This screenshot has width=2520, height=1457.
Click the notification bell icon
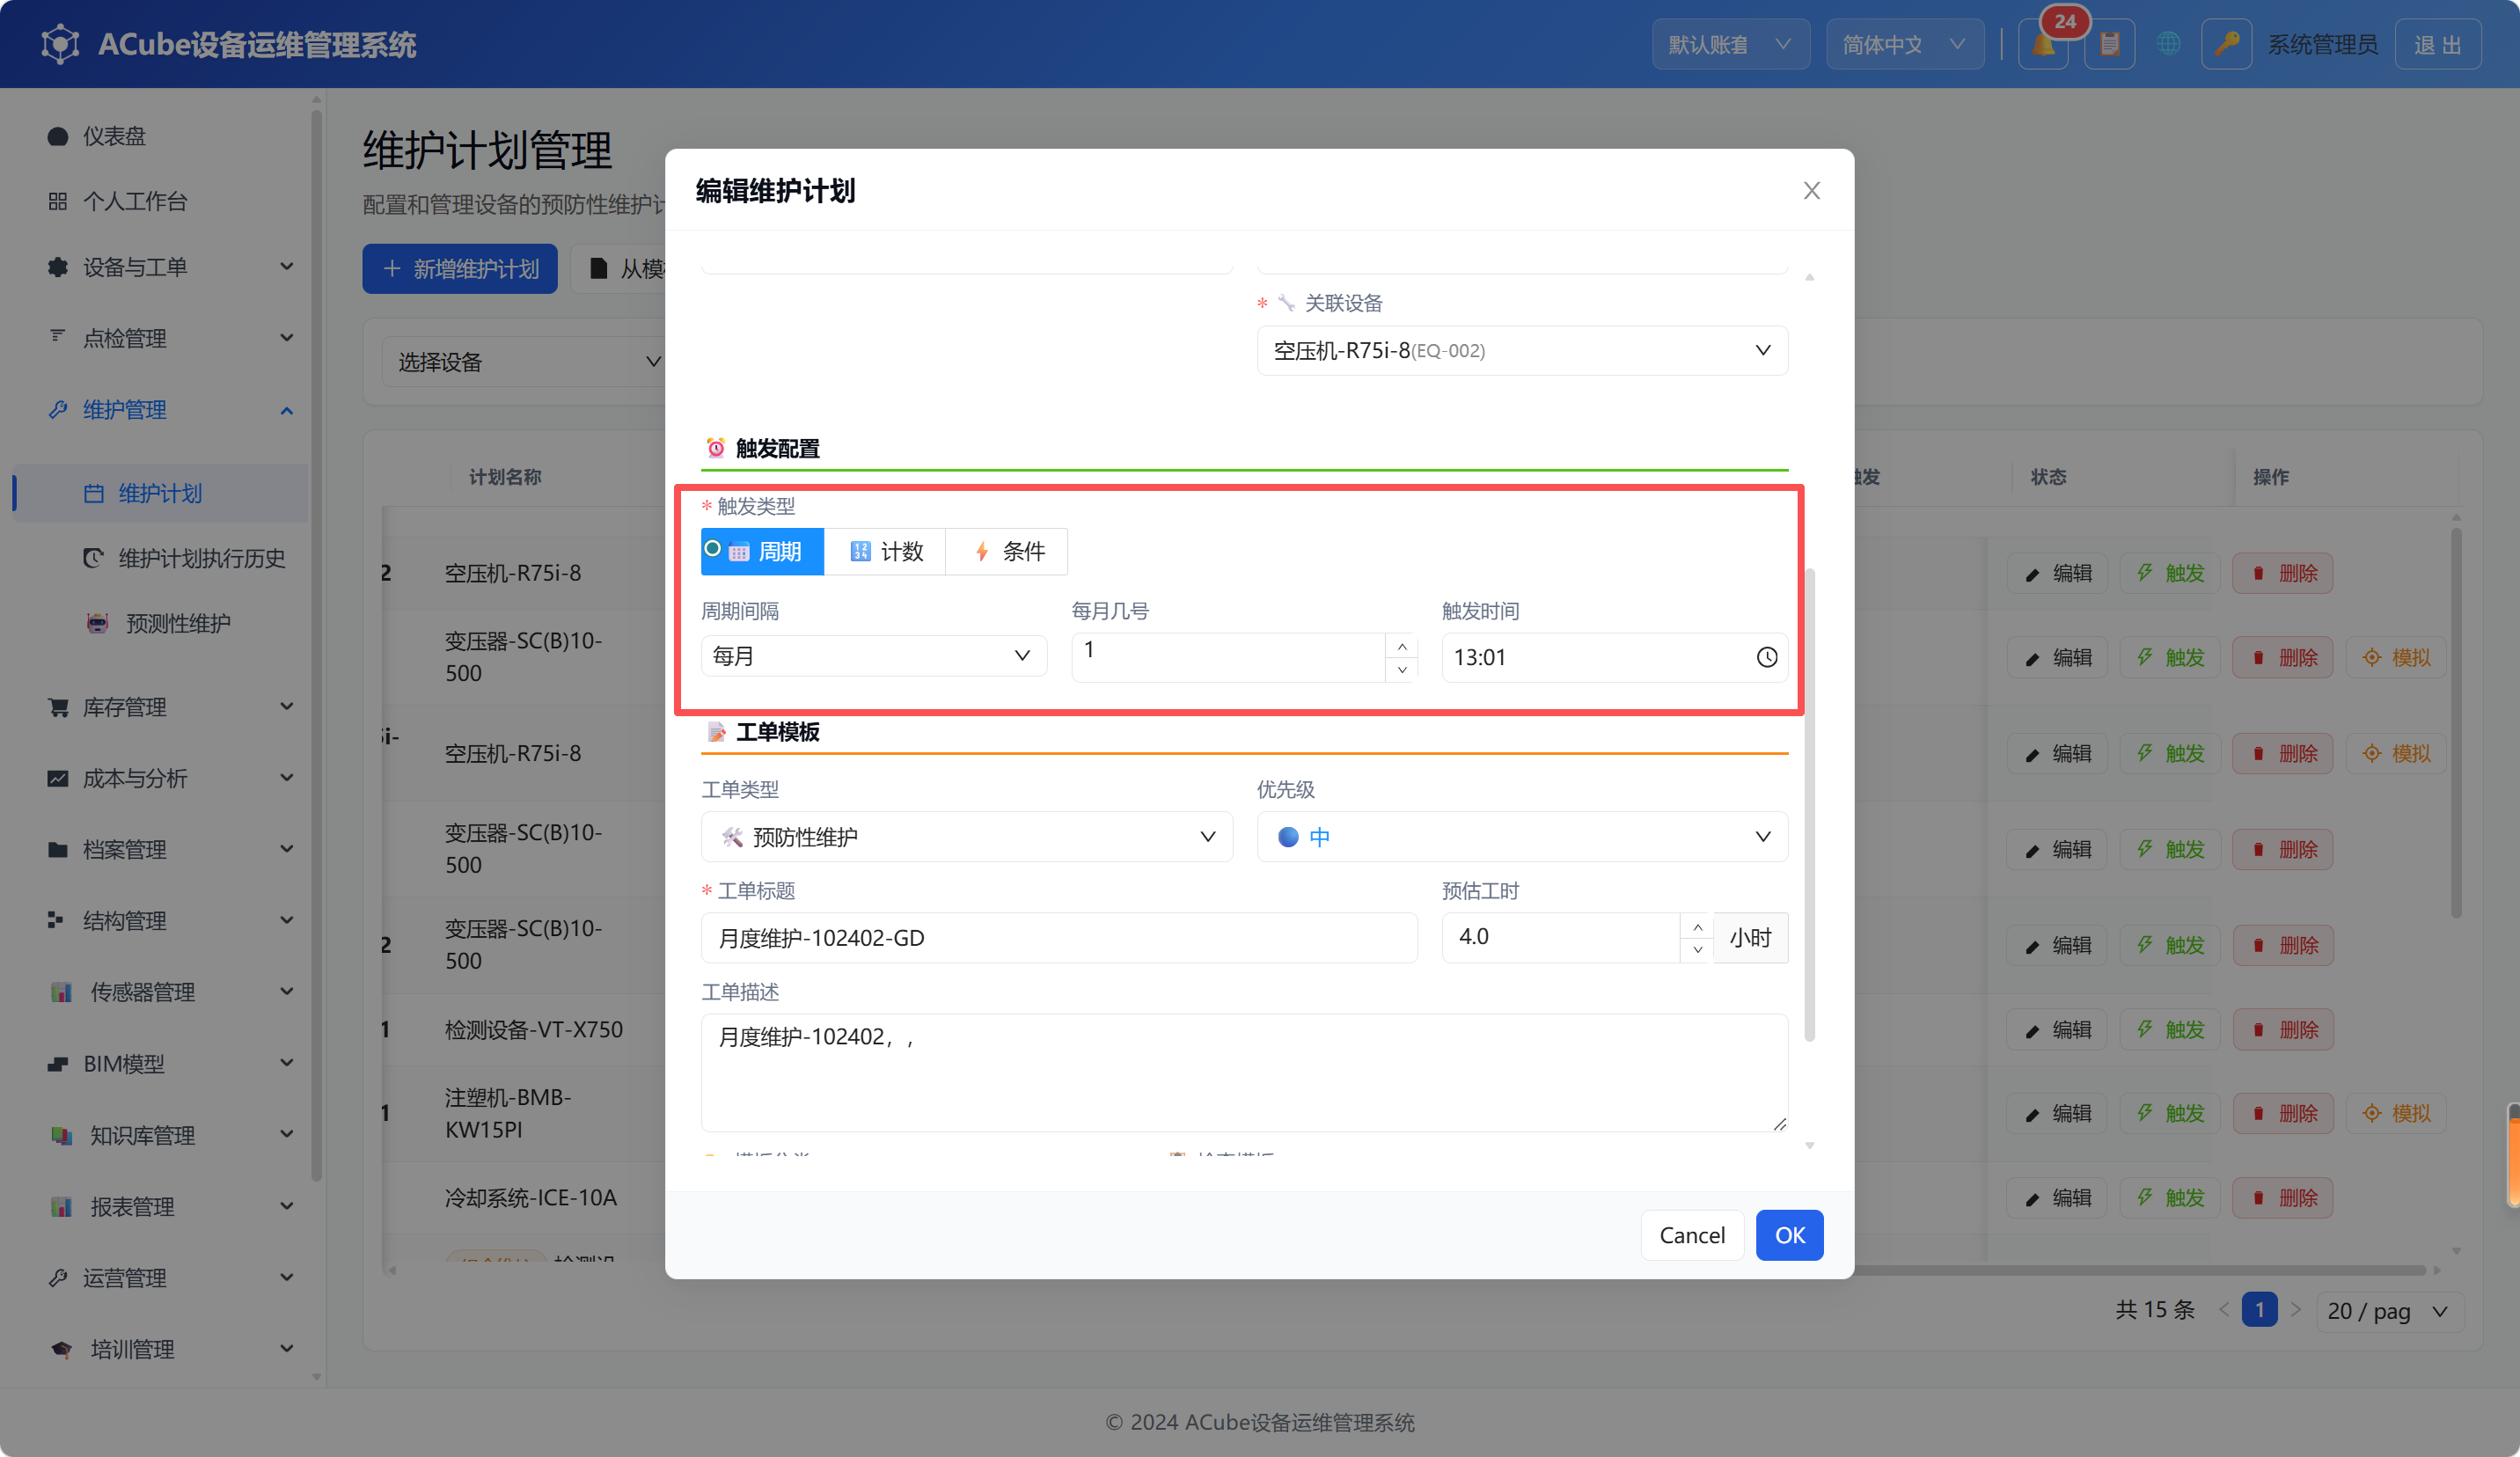[x=2042, y=44]
